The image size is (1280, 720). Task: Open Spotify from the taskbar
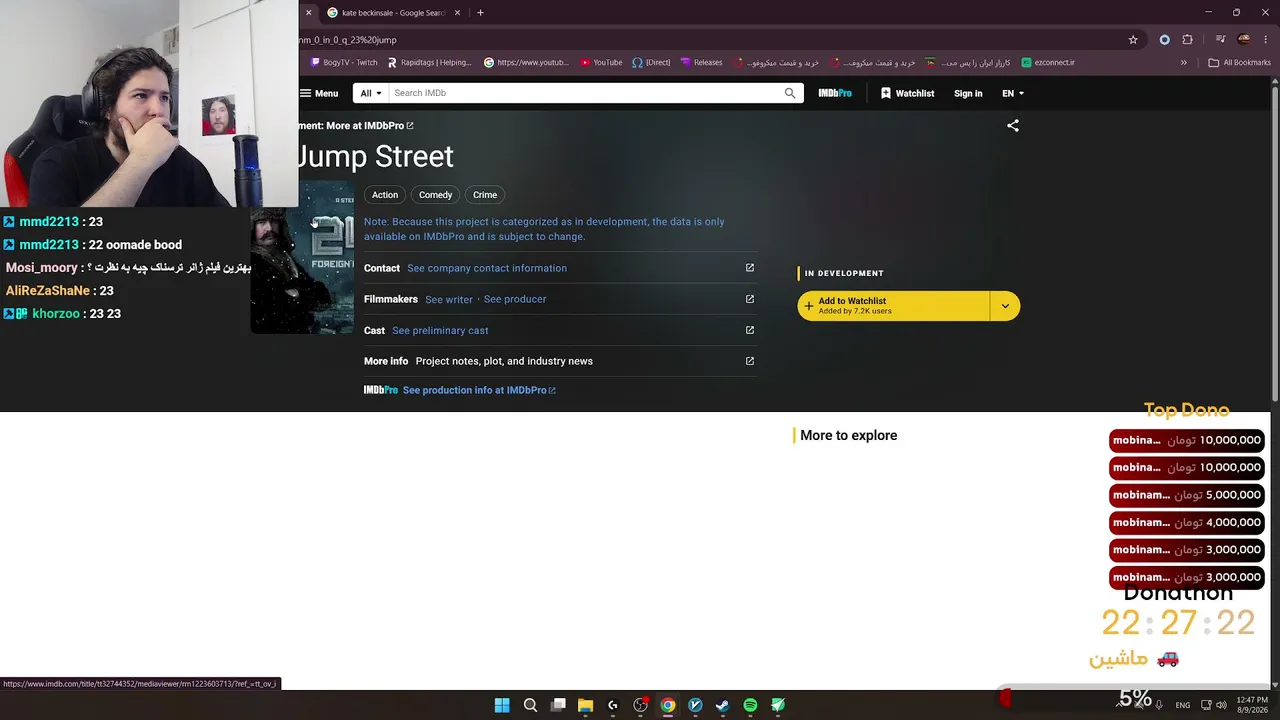(750, 705)
